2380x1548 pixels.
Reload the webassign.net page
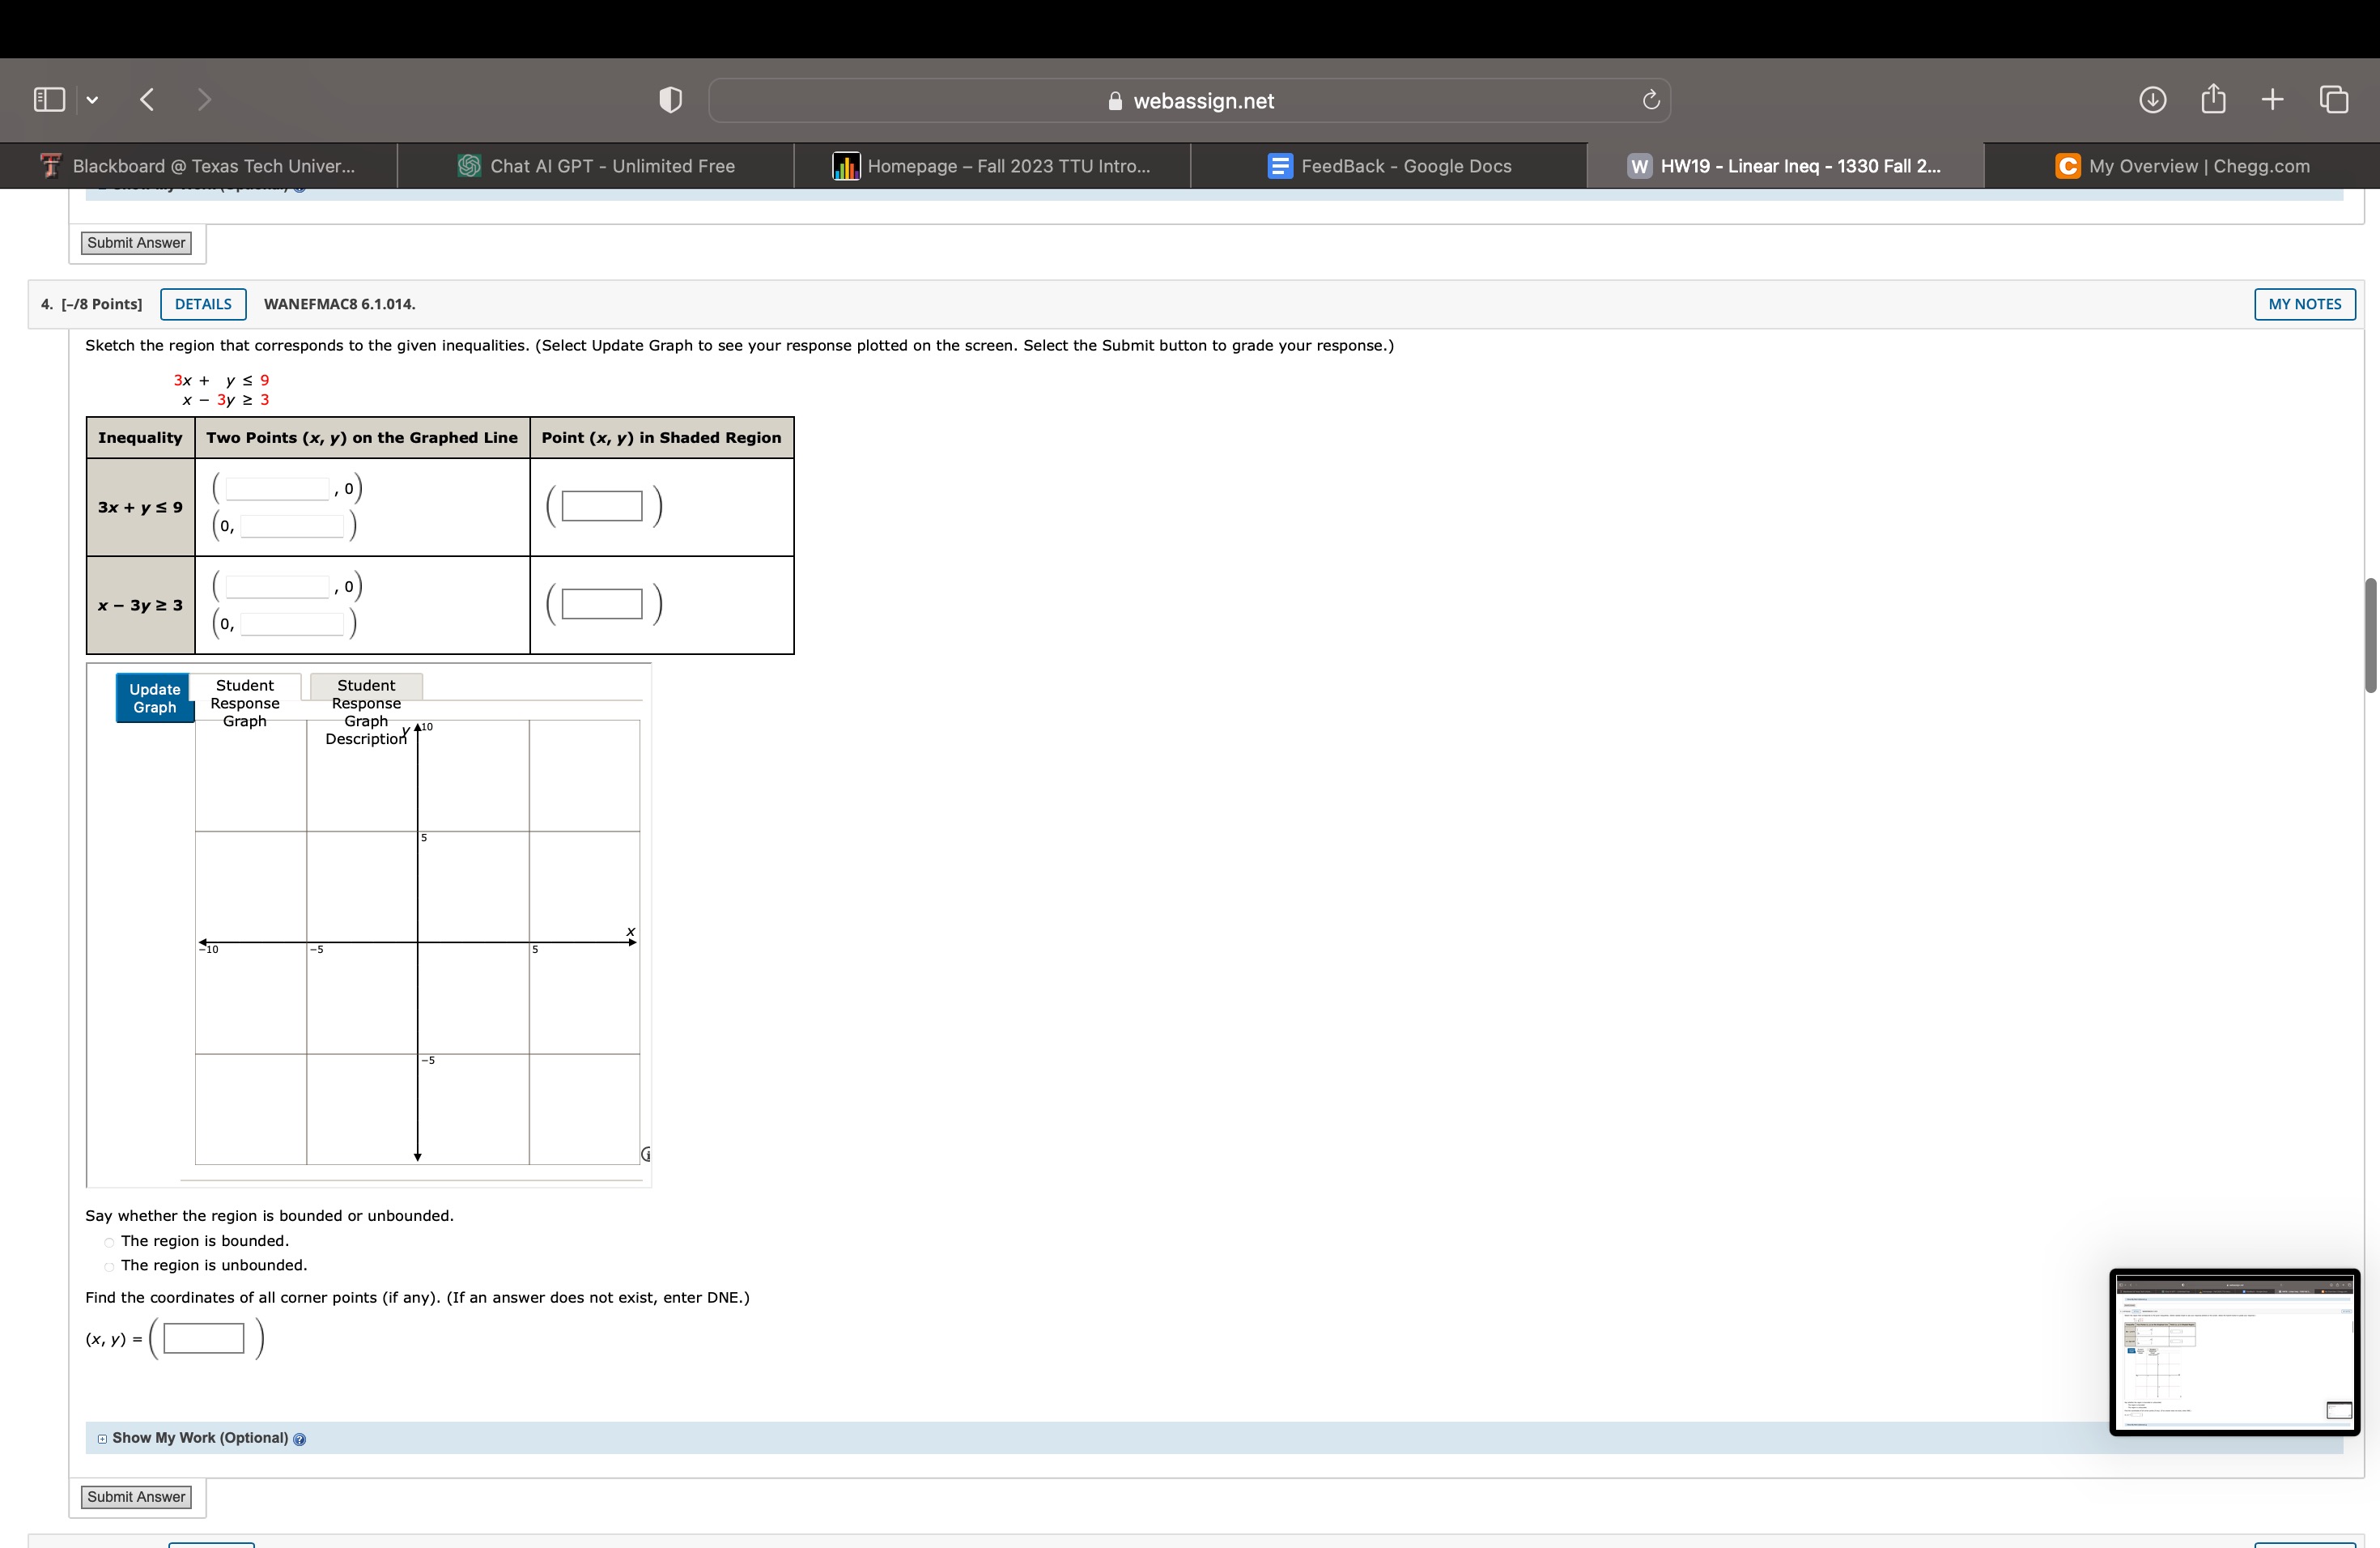[1649, 99]
